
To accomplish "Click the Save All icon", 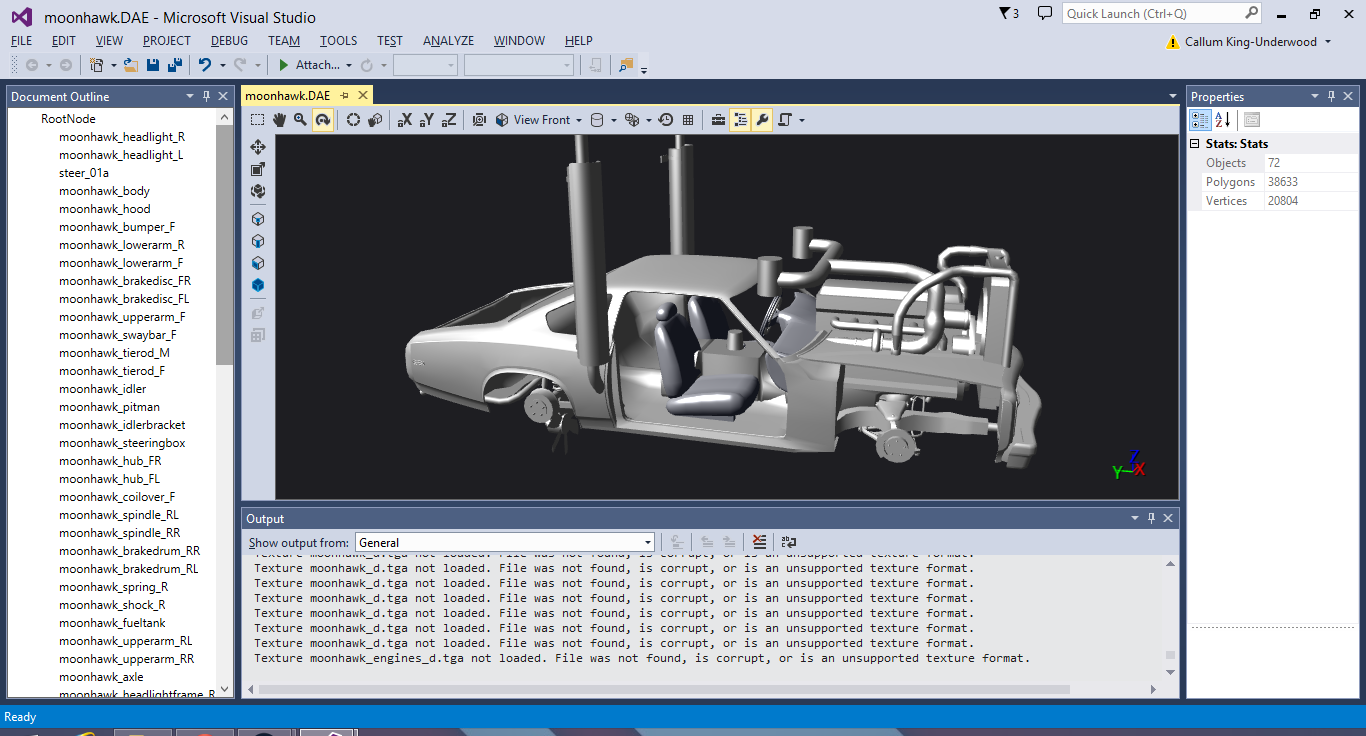I will point(175,65).
